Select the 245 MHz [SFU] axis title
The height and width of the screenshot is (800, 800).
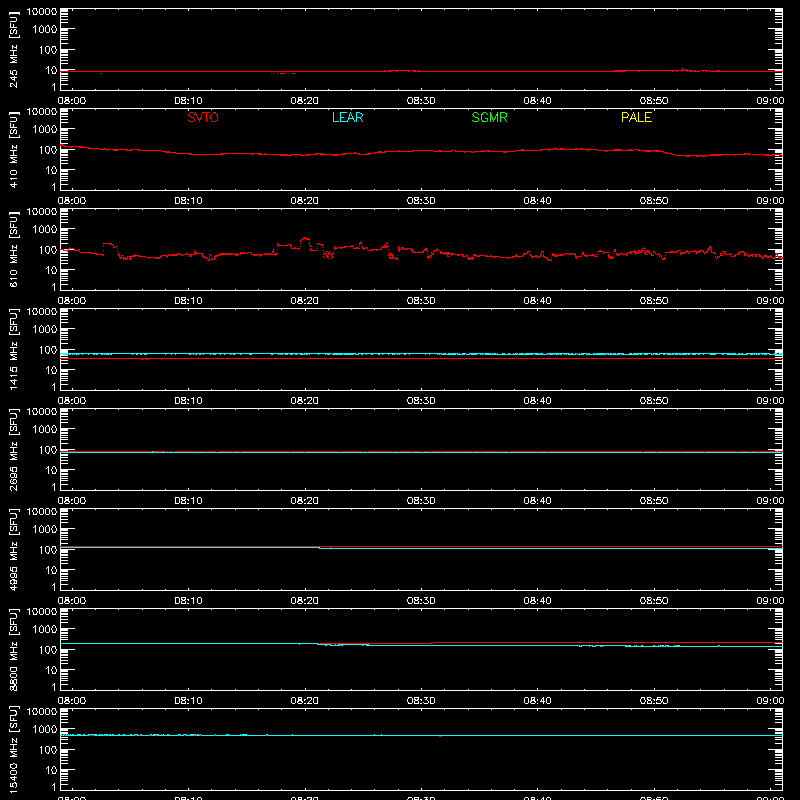point(13,50)
